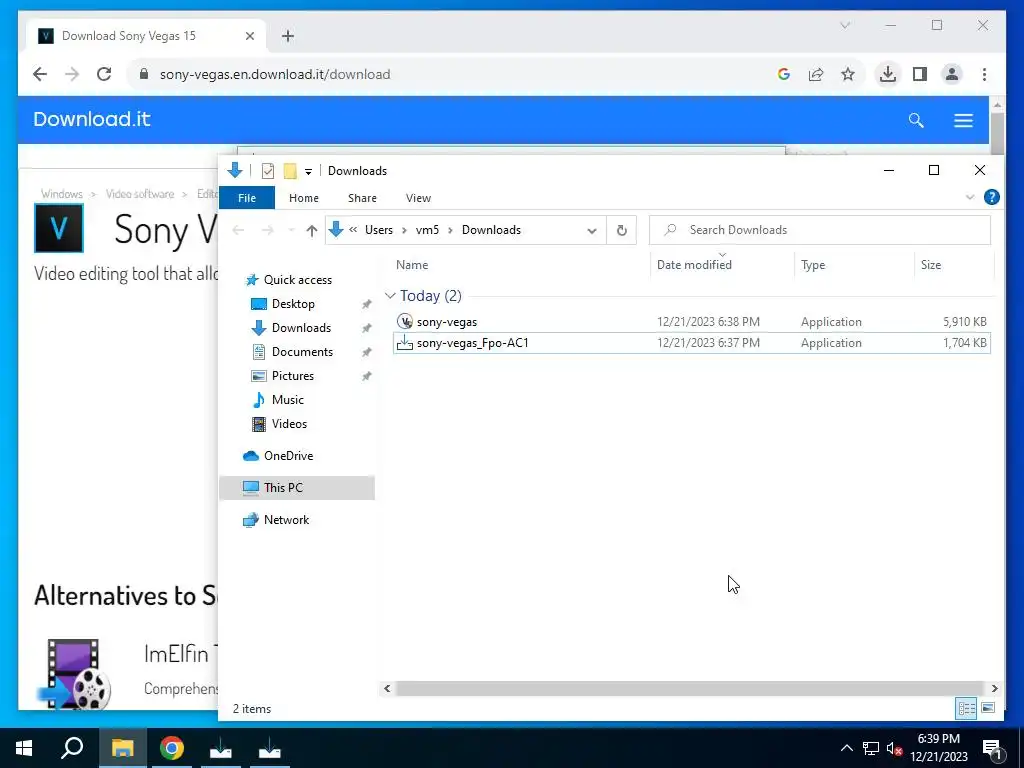Open Music in the navigation pane
Screen dimensions: 1024x768
287,400
